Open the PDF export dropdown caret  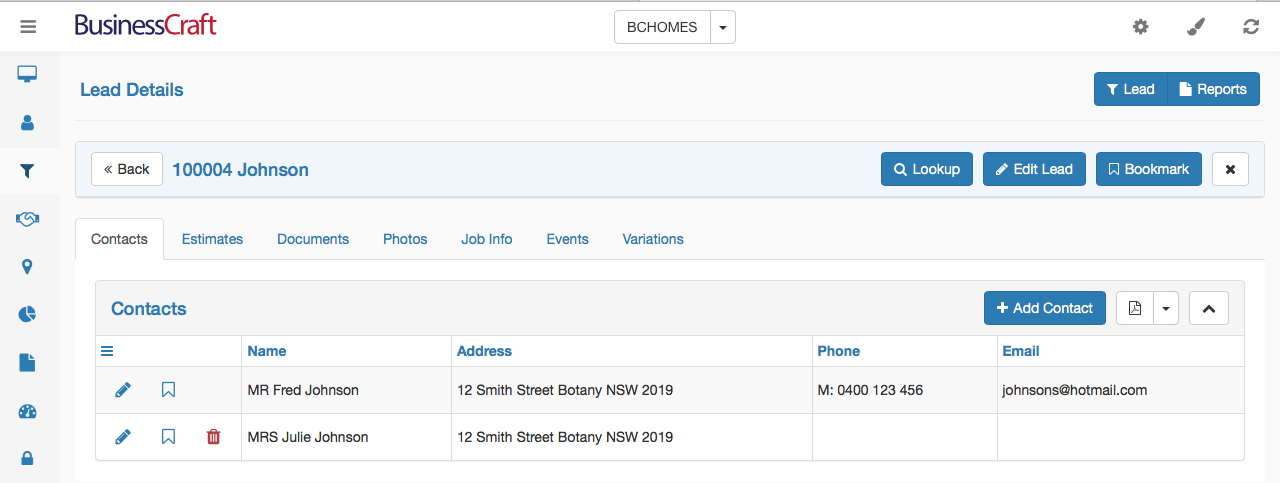(1166, 308)
